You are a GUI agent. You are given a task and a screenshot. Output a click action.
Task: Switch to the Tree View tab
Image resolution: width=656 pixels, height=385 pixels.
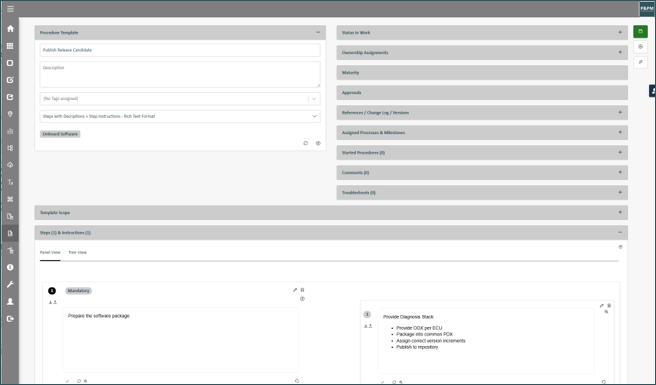click(77, 252)
